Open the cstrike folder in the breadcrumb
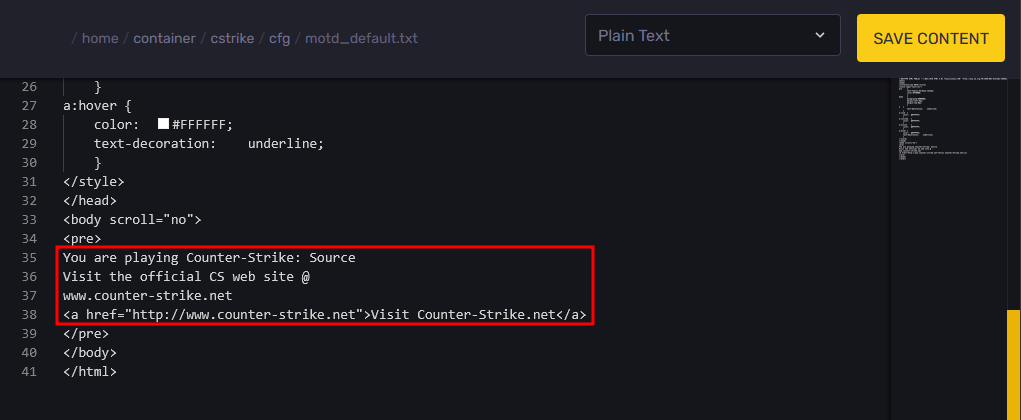The image size is (1021, 420). [233, 39]
